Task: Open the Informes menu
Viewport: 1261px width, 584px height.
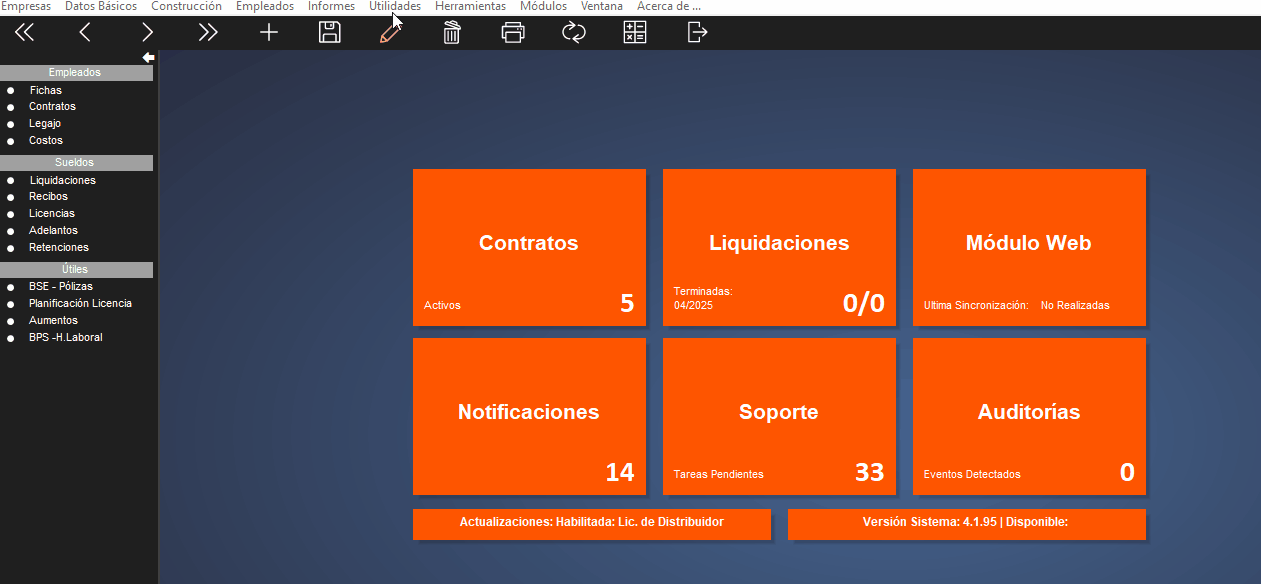Action: (x=331, y=6)
